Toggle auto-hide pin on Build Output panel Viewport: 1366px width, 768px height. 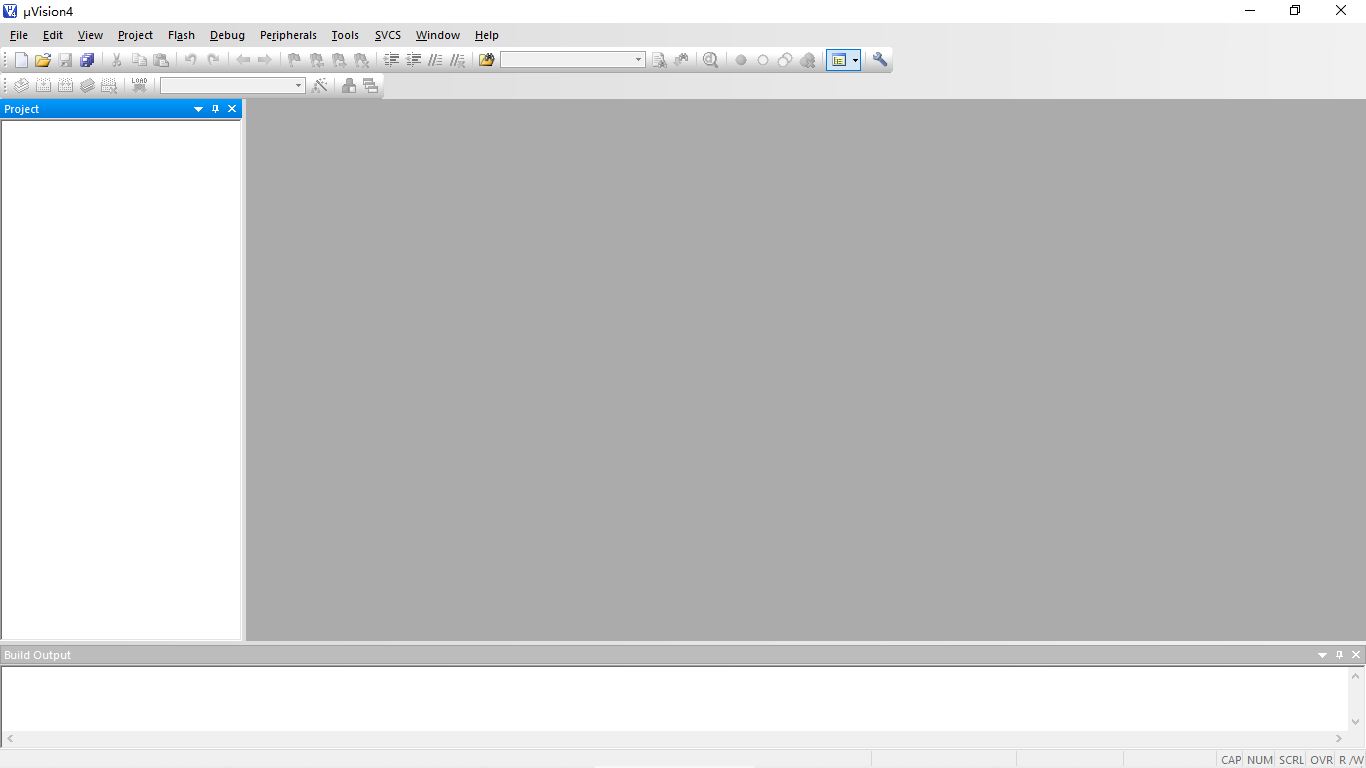[x=1339, y=655]
